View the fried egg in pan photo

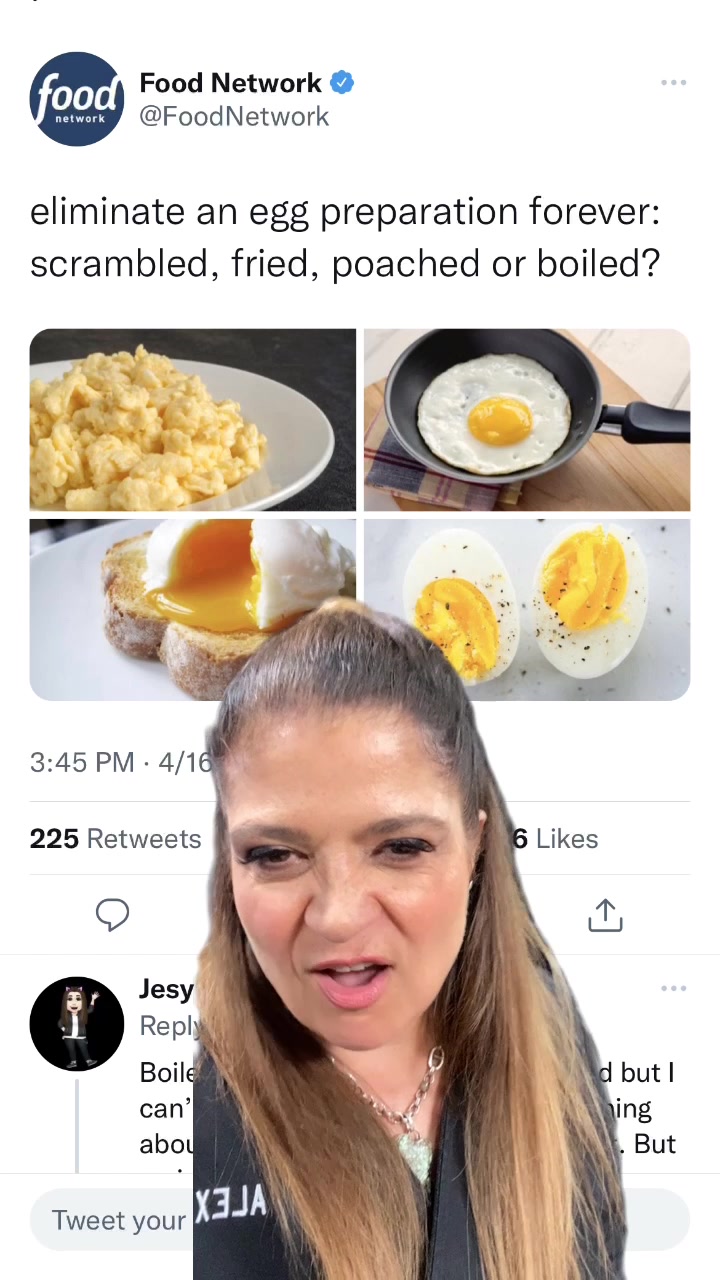point(527,420)
